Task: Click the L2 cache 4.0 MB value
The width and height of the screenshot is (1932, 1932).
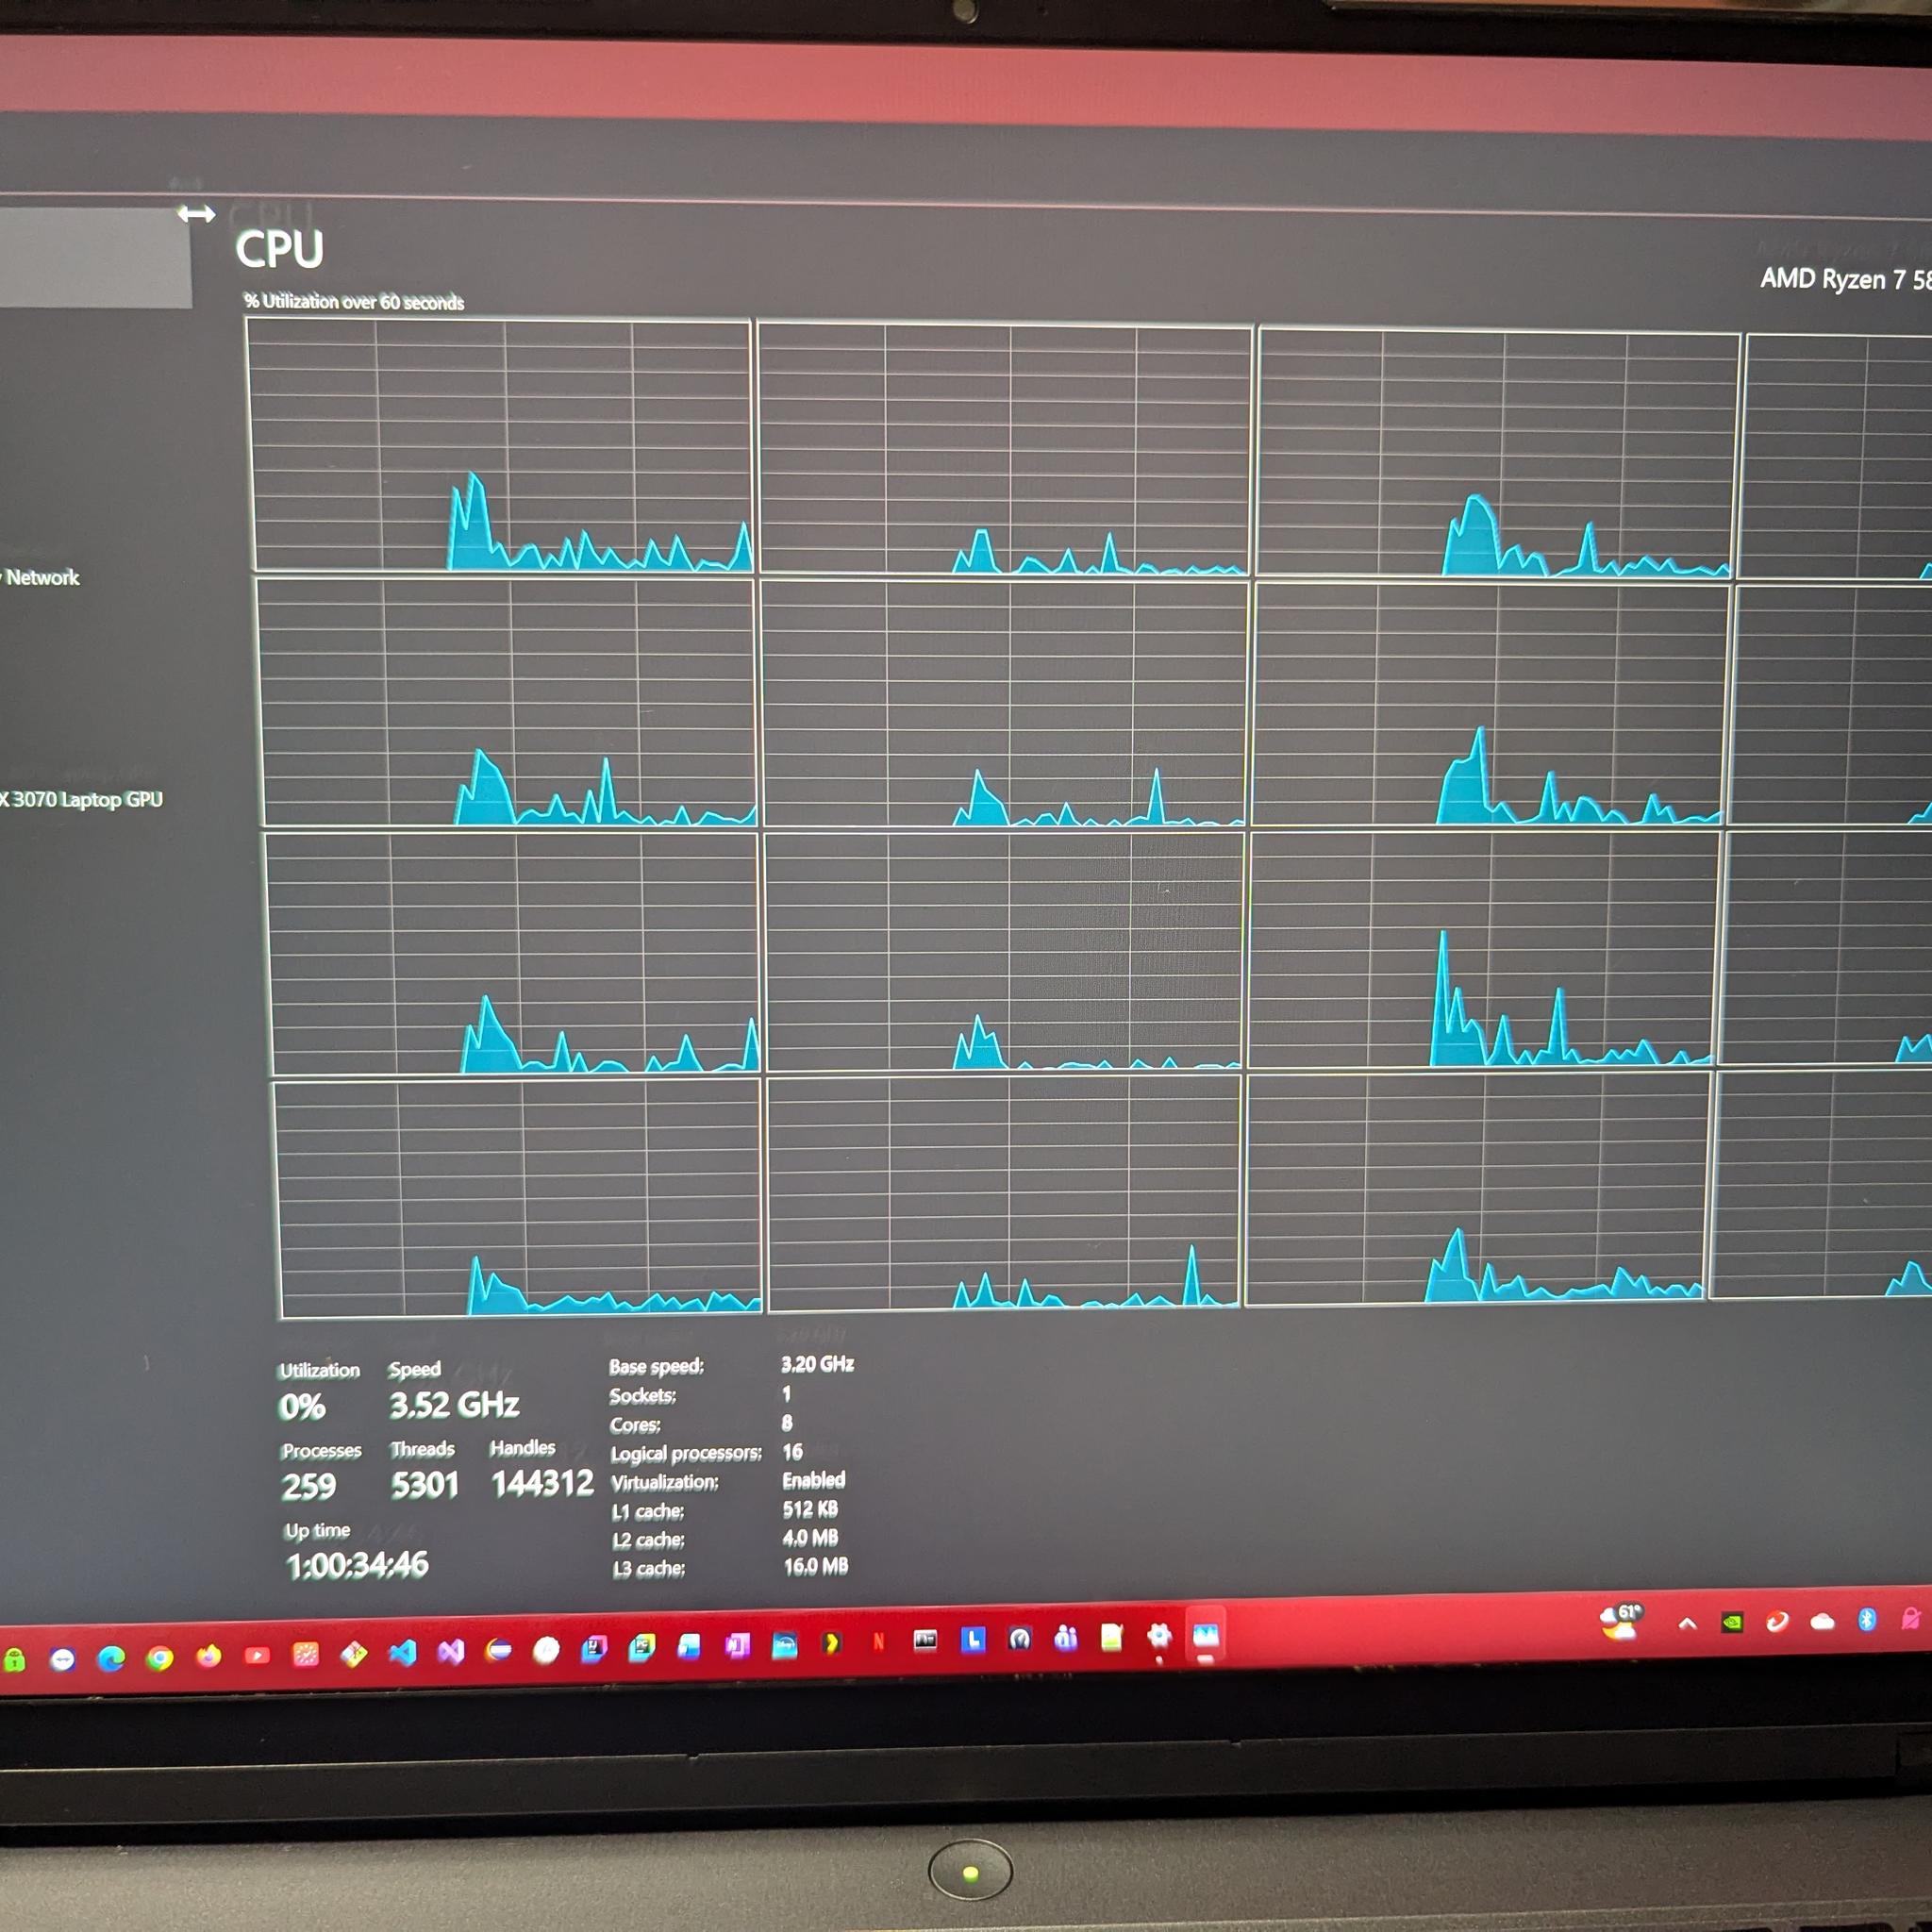Action: [x=811, y=1538]
